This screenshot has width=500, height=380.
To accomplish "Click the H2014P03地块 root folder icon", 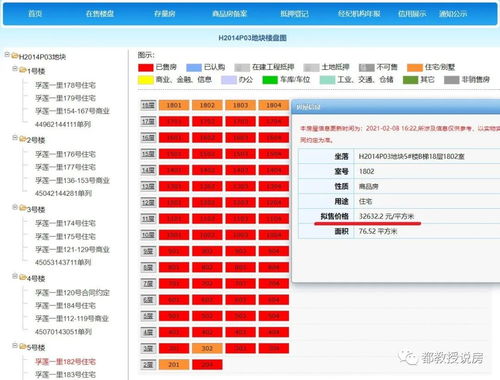I will click(x=14, y=56).
